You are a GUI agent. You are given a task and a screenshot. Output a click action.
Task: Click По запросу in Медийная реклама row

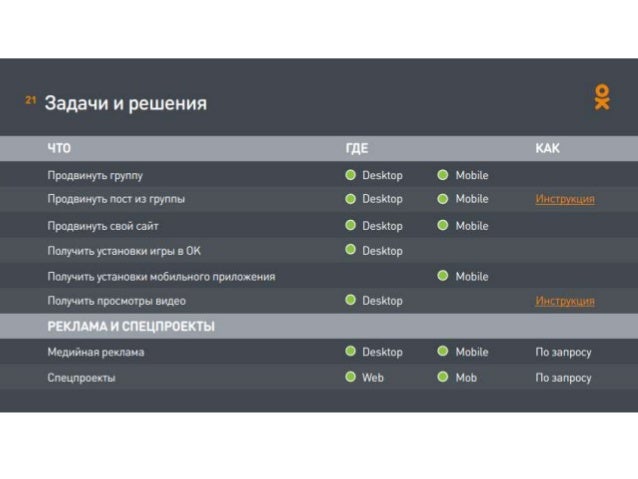tap(563, 352)
